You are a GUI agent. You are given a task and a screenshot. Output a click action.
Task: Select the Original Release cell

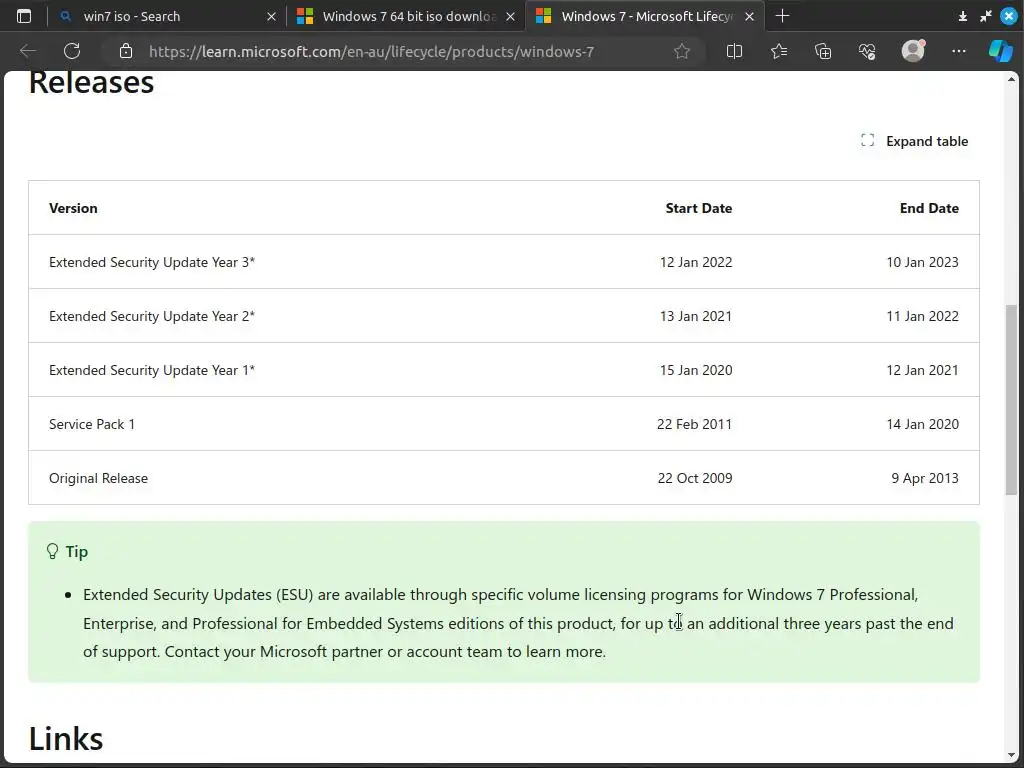[x=98, y=478]
